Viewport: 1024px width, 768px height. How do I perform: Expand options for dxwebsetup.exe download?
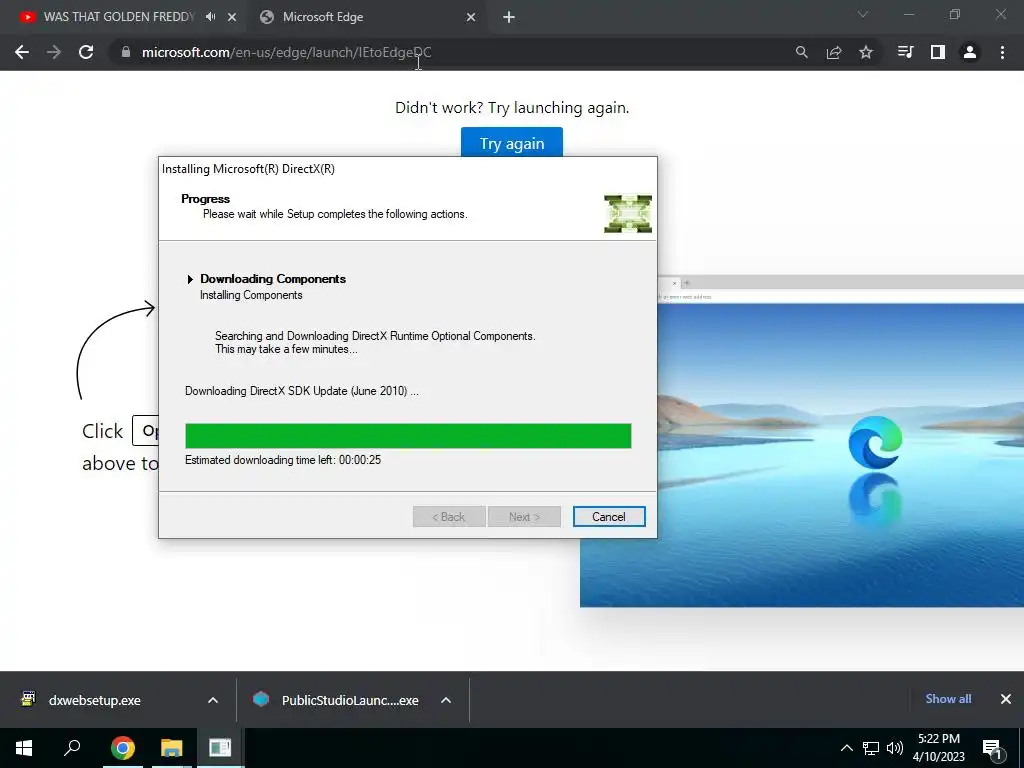tap(213, 700)
